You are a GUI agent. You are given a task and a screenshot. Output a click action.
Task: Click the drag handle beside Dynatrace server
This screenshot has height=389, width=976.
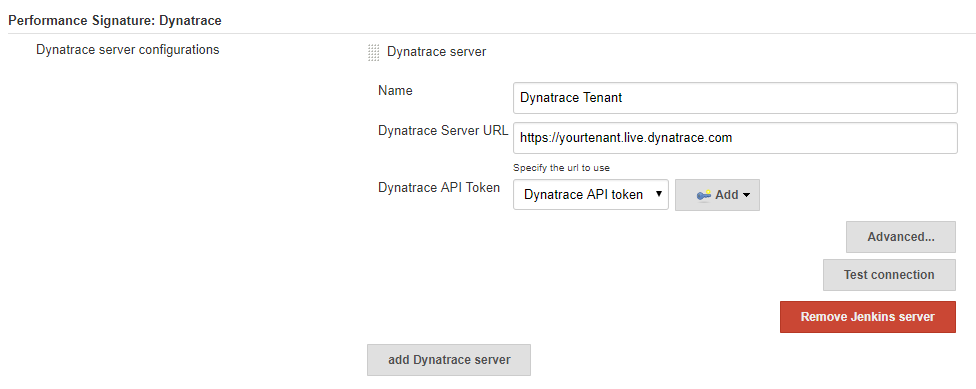[373, 52]
